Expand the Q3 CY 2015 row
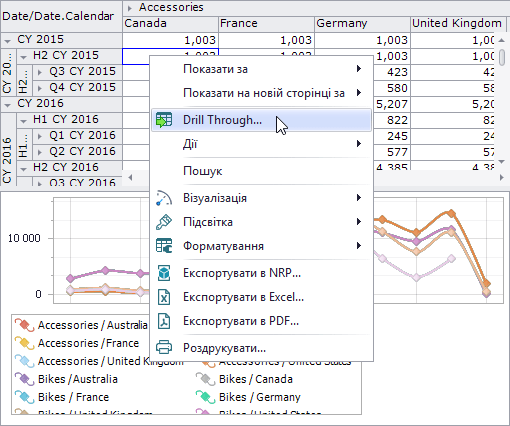The height and width of the screenshot is (426, 510). (40, 72)
